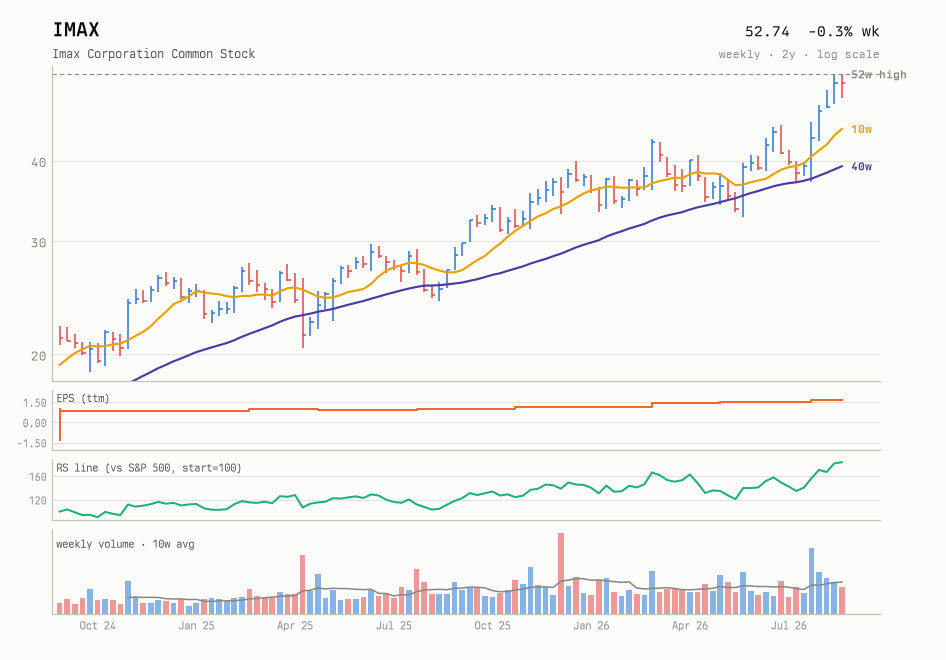Click the 0.00 EPS axis value
This screenshot has height=660, width=946.
click(x=34, y=423)
